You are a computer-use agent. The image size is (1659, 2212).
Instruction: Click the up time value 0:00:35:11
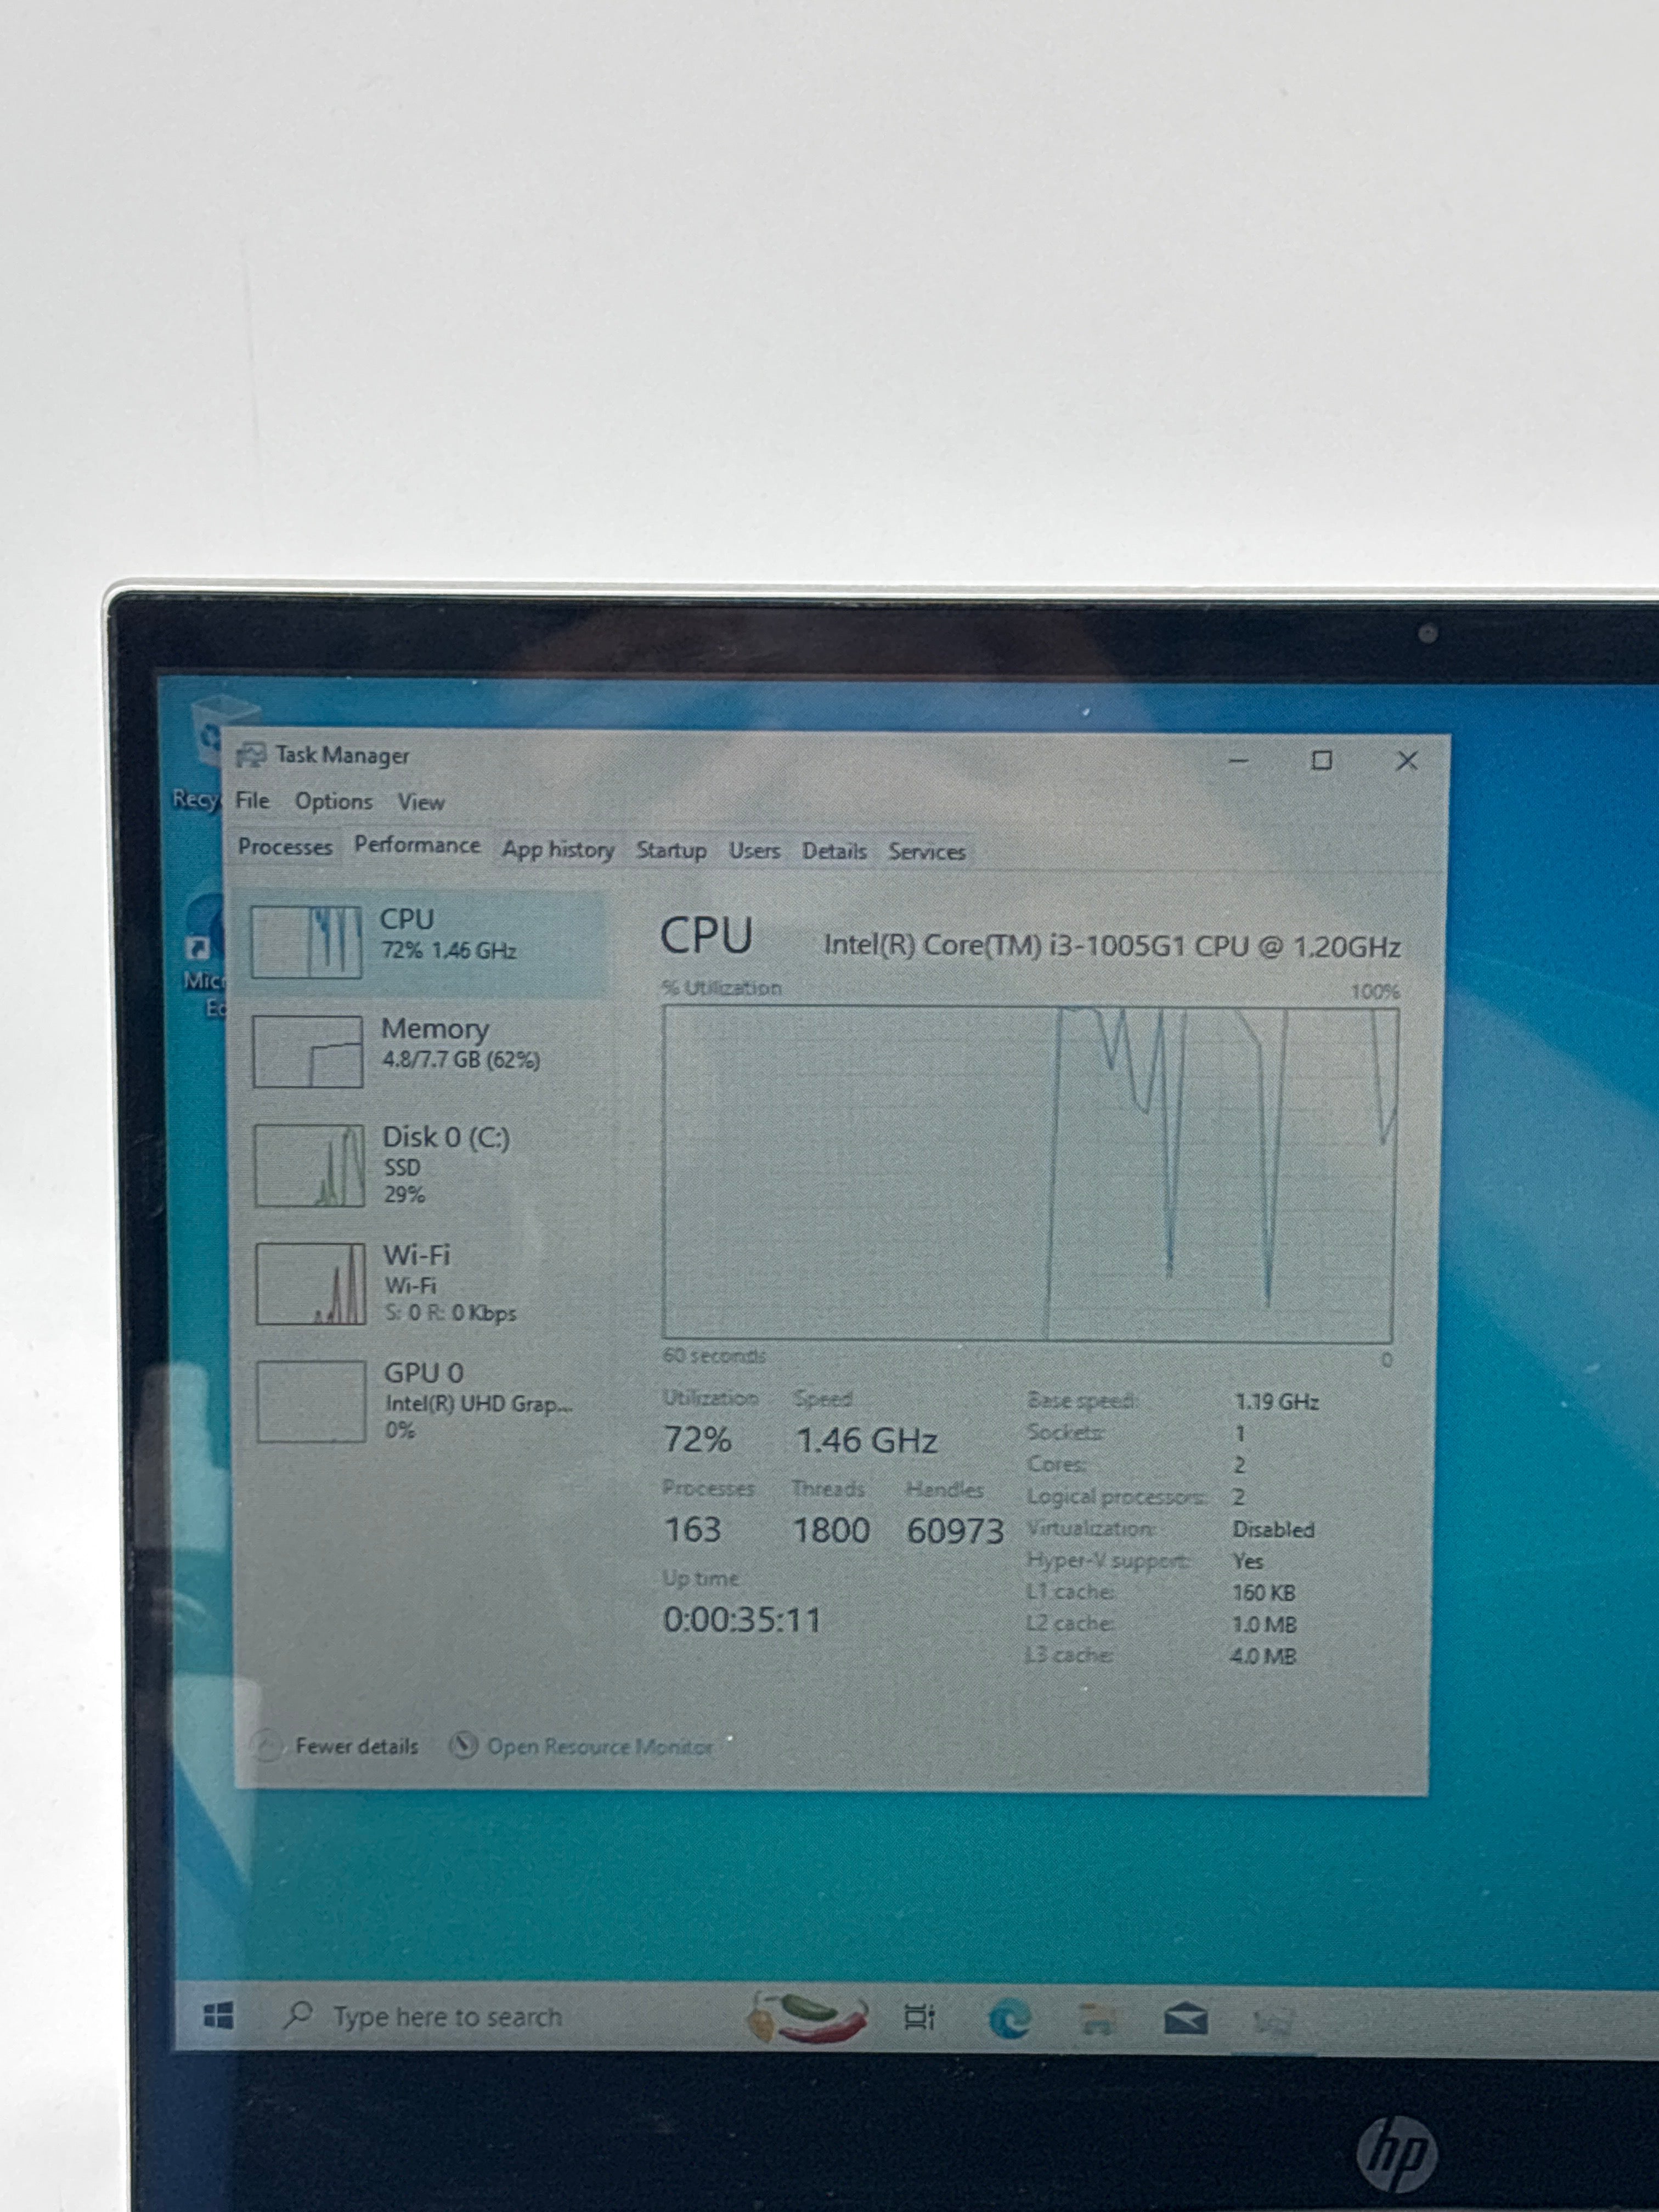(742, 1620)
